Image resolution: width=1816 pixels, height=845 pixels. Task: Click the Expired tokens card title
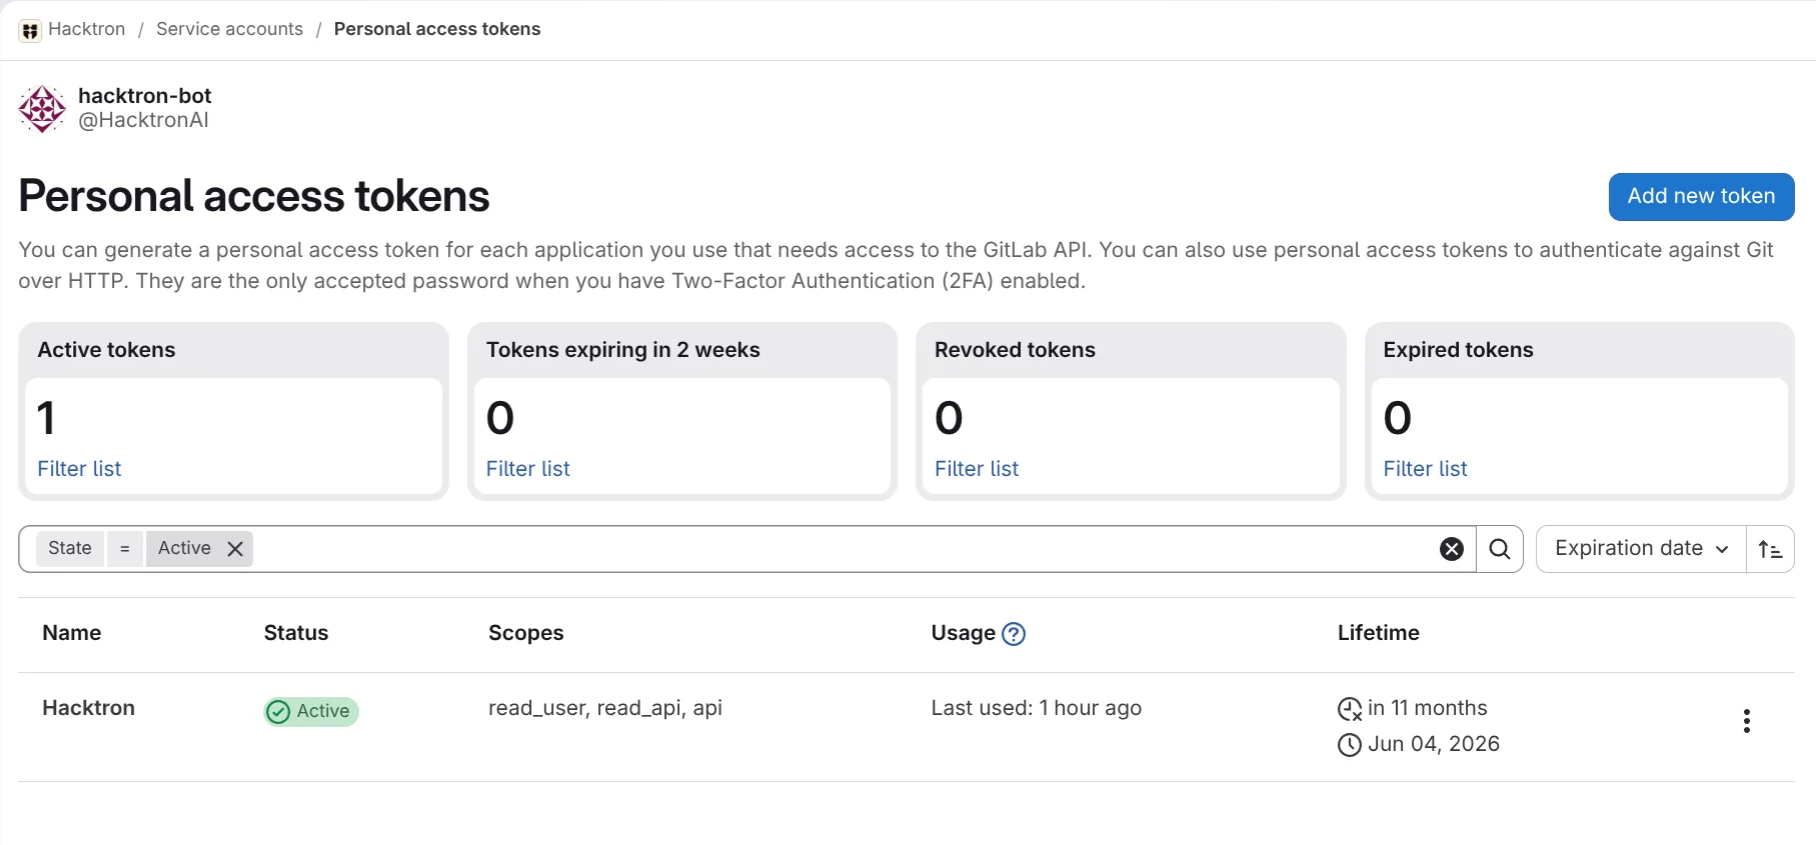(x=1458, y=350)
